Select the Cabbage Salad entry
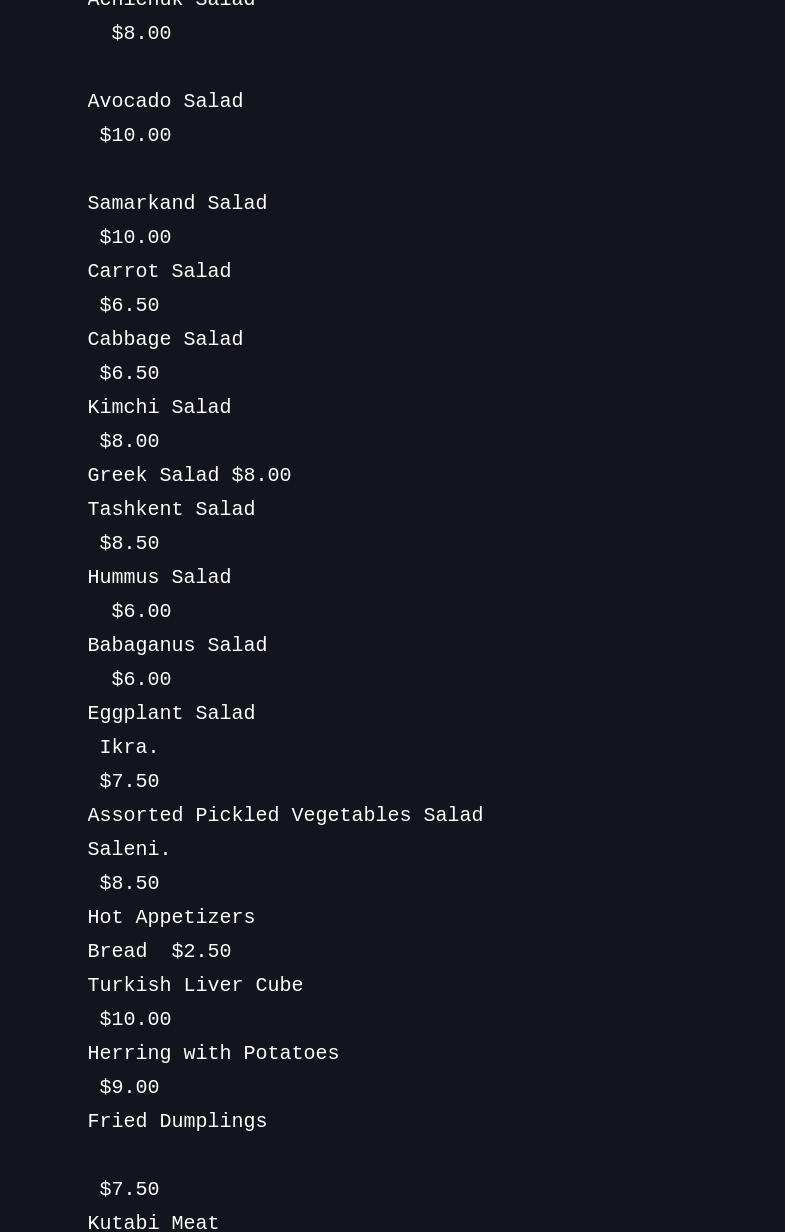Viewport: 785px width, 1232px height. coord(165,339)
